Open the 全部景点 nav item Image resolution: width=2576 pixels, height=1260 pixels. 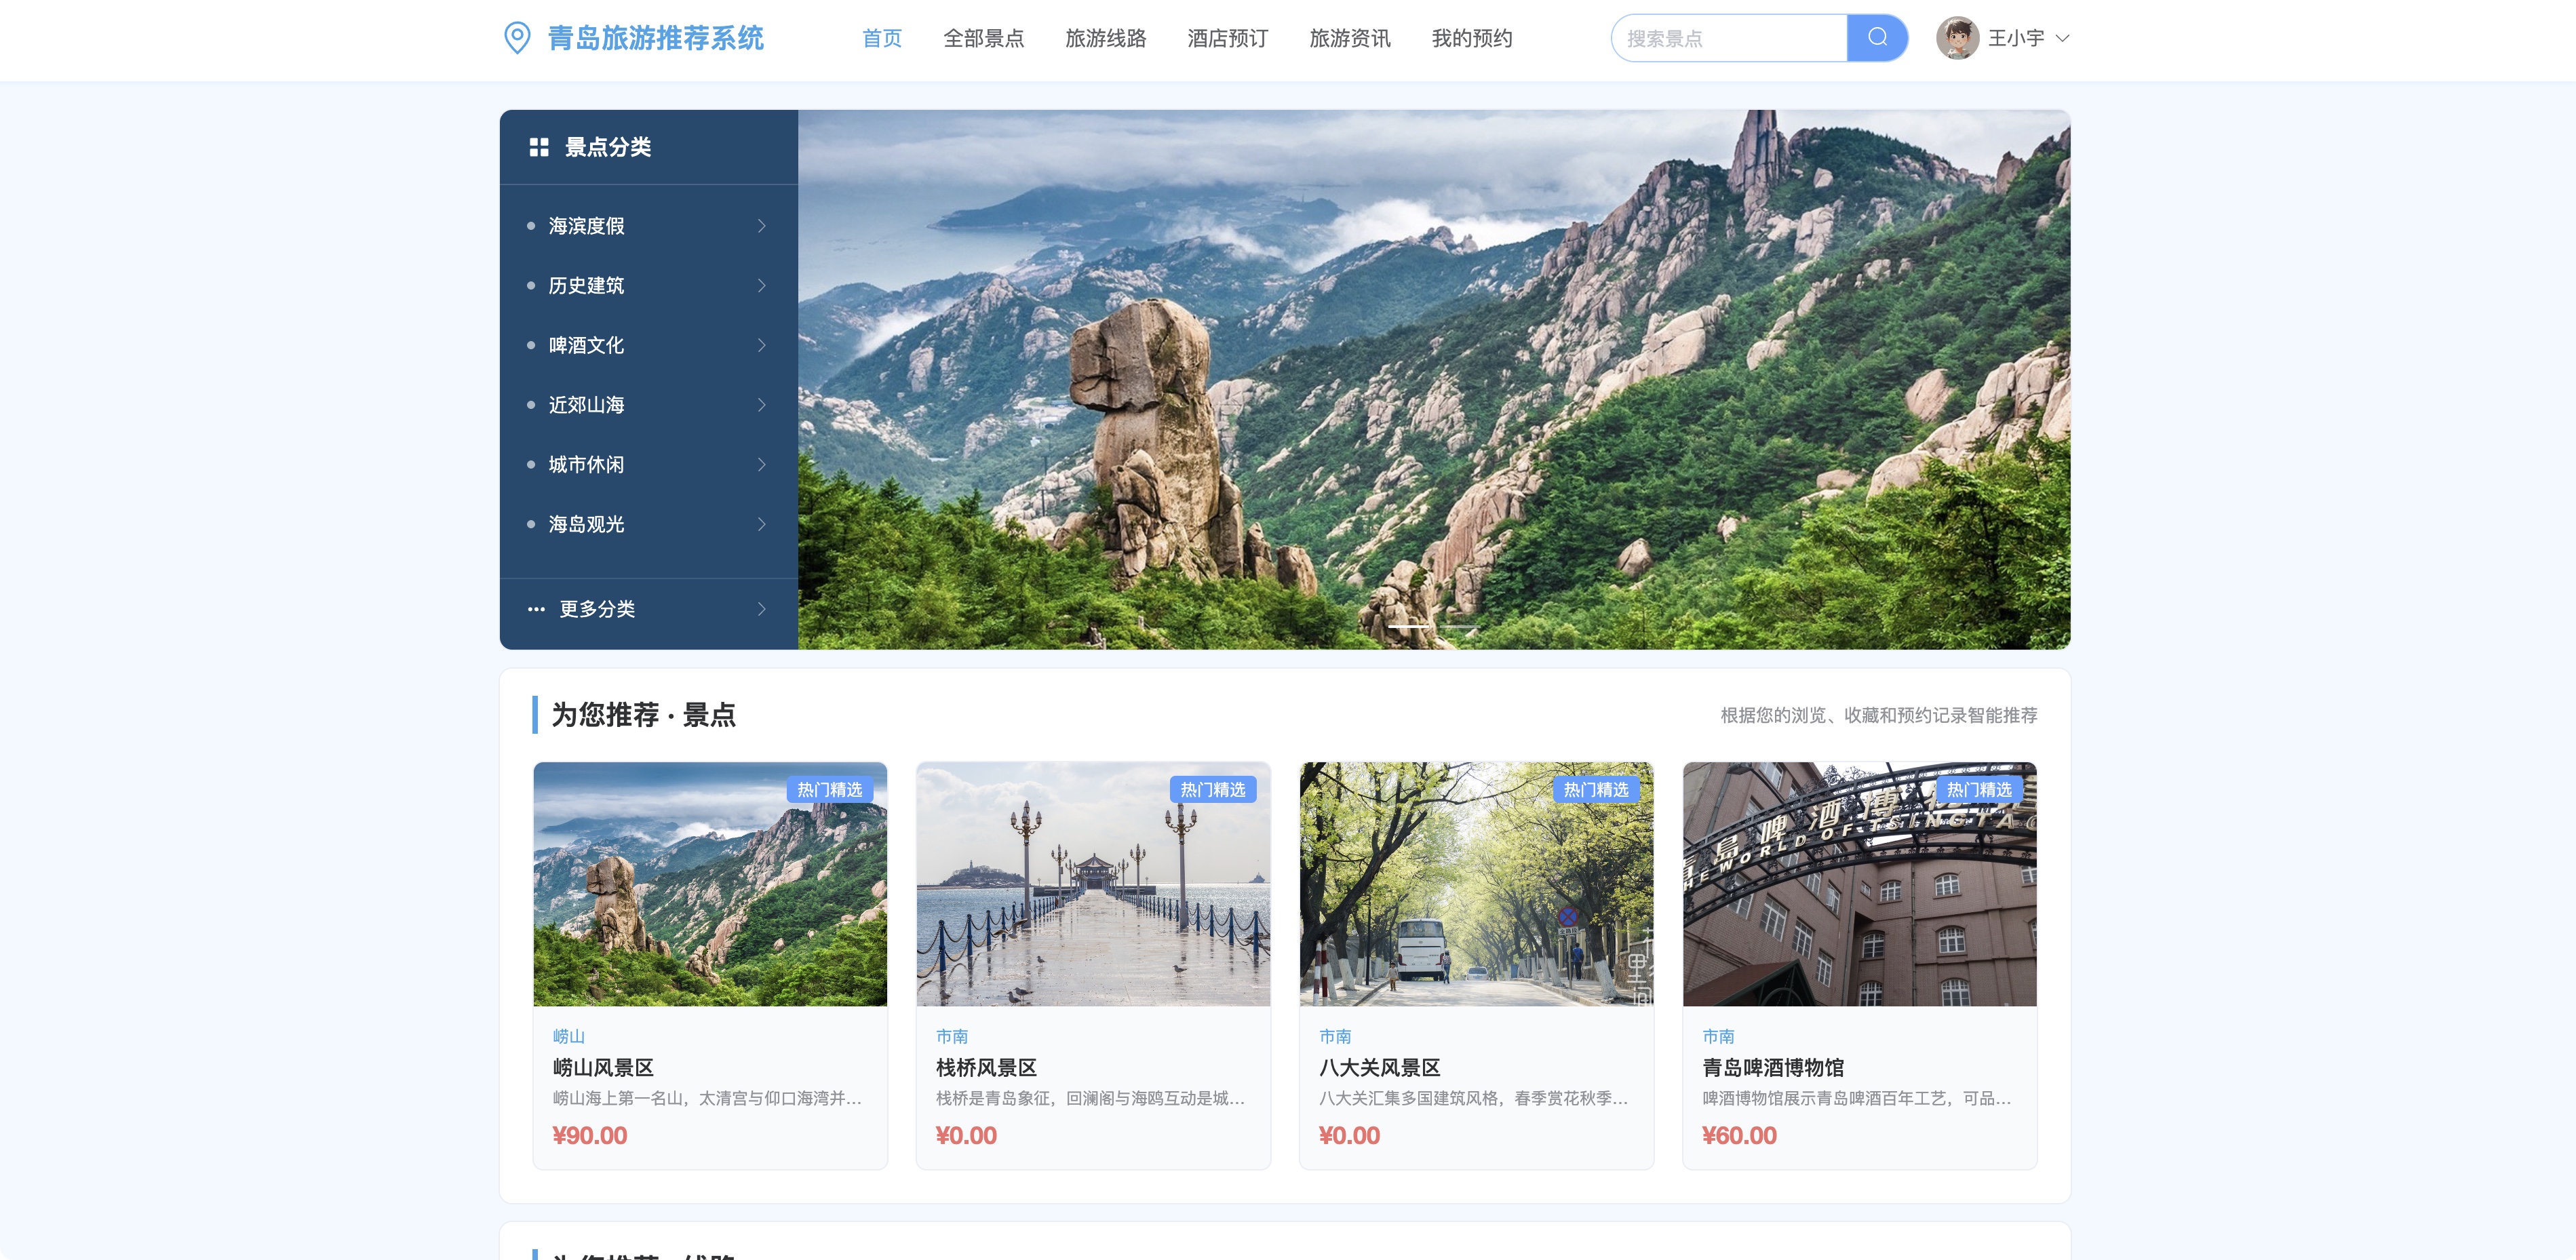click(x=984, y=38)
